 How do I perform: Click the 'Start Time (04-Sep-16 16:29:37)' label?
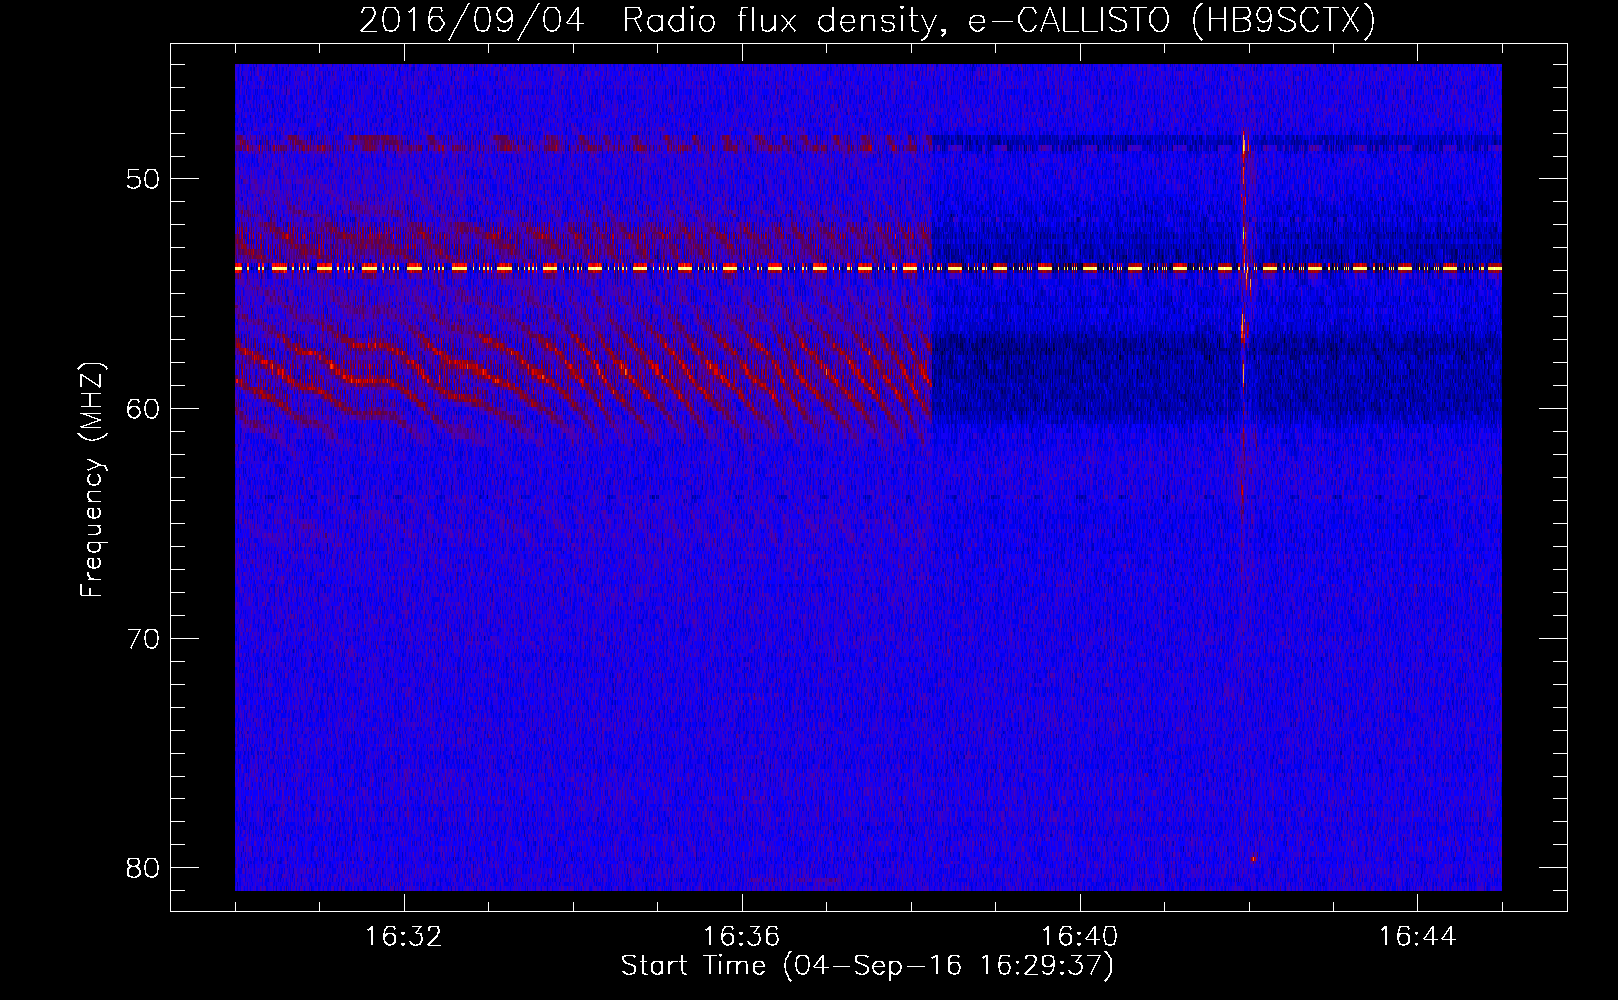pyautogui.click(x=867, y=966)
